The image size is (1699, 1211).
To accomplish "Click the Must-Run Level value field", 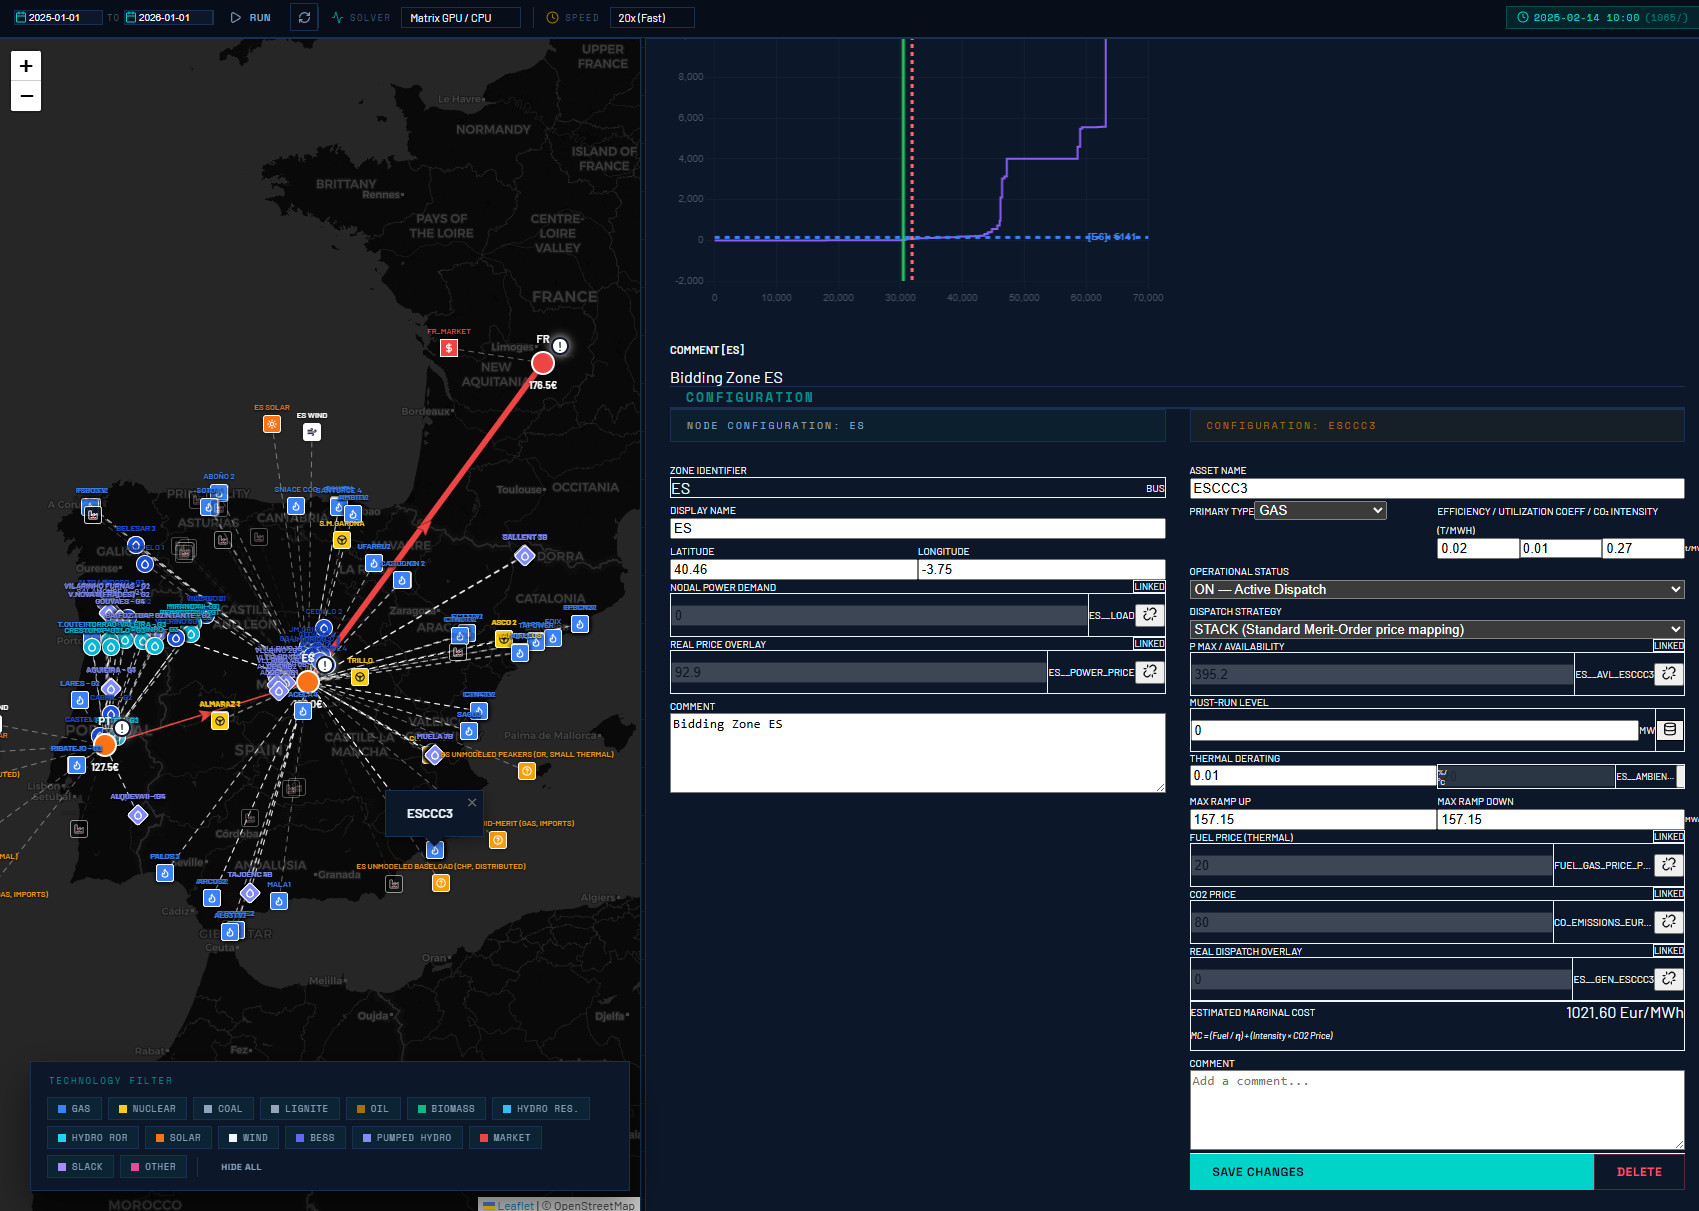I will tap(1413, 730).
